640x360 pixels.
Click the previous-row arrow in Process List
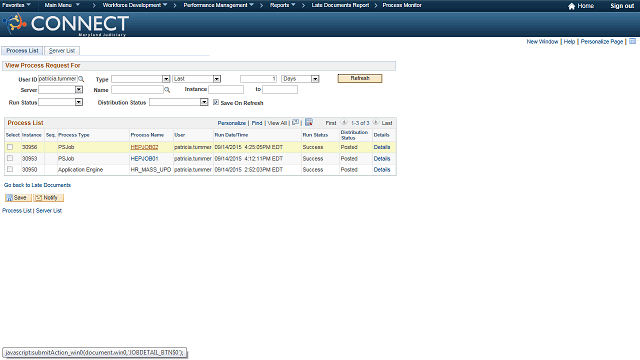click(344, 122)
